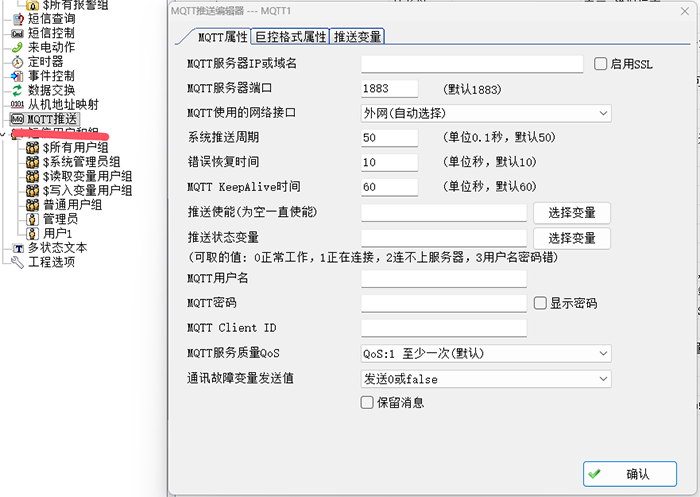The image size is (700, 497).
Task: Toggle the 显示密码 checkbox
Action: click(x=540, y=303)
